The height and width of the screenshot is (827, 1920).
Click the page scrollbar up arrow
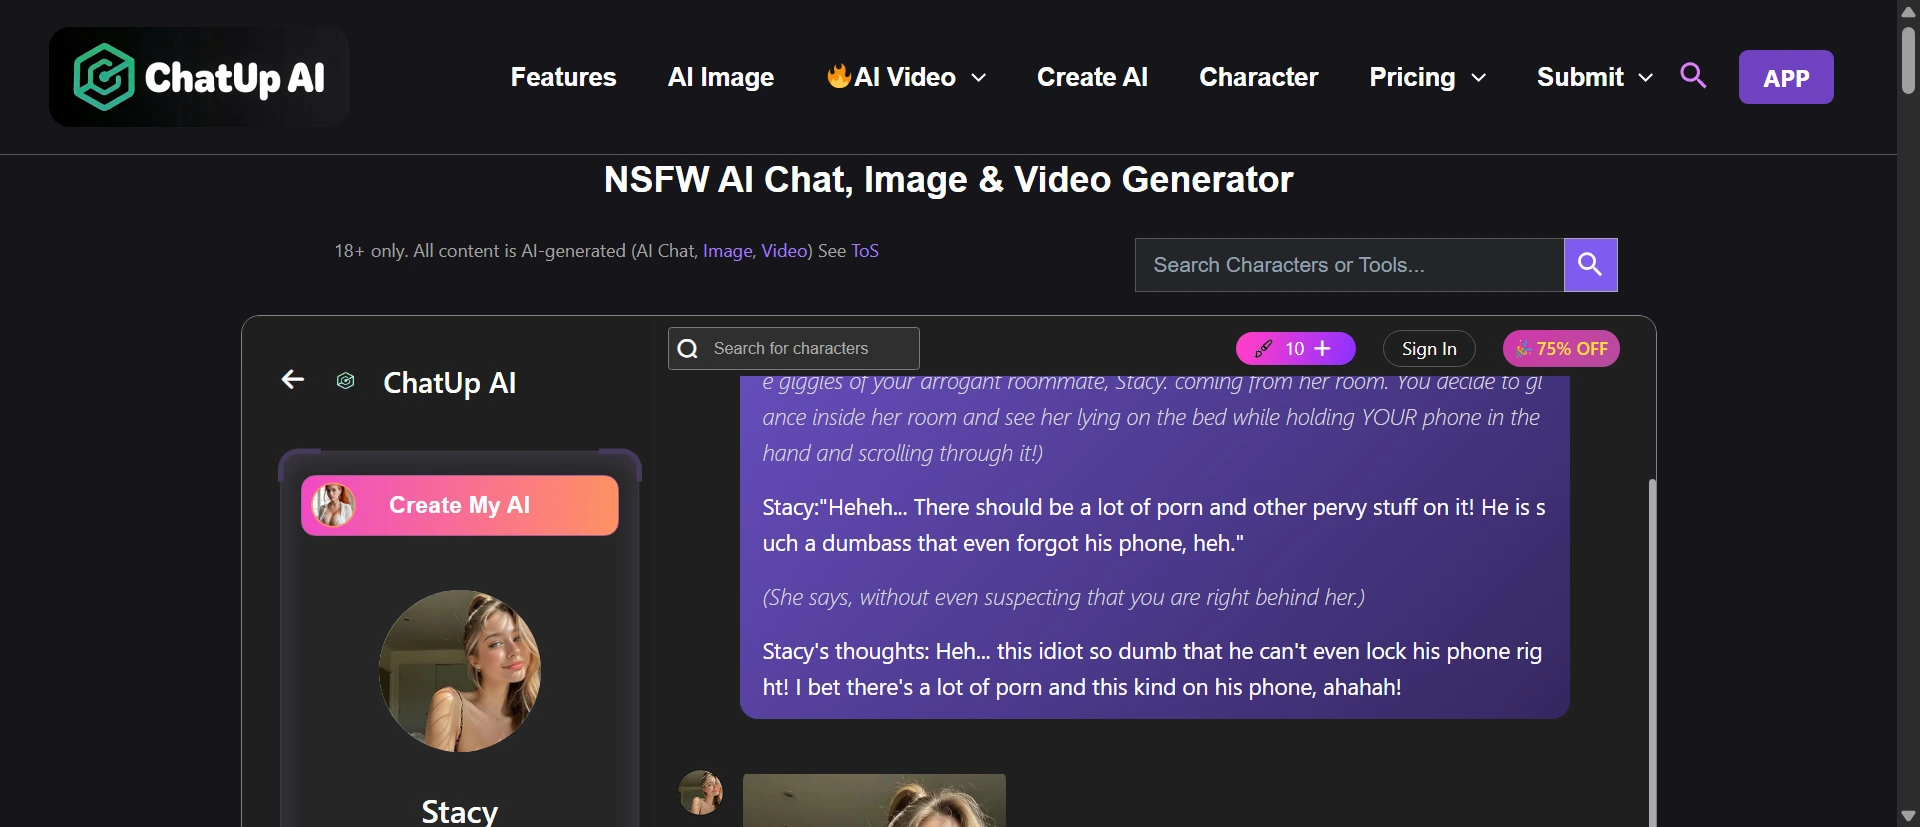[1908, 11]
